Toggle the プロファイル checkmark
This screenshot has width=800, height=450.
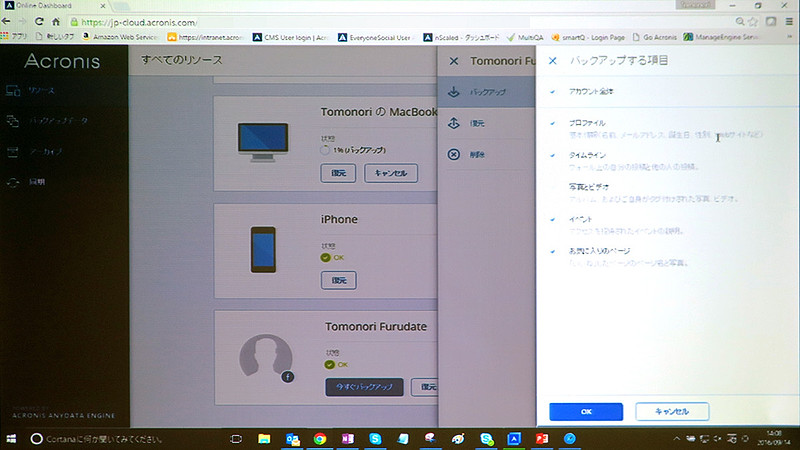point(553,123)
